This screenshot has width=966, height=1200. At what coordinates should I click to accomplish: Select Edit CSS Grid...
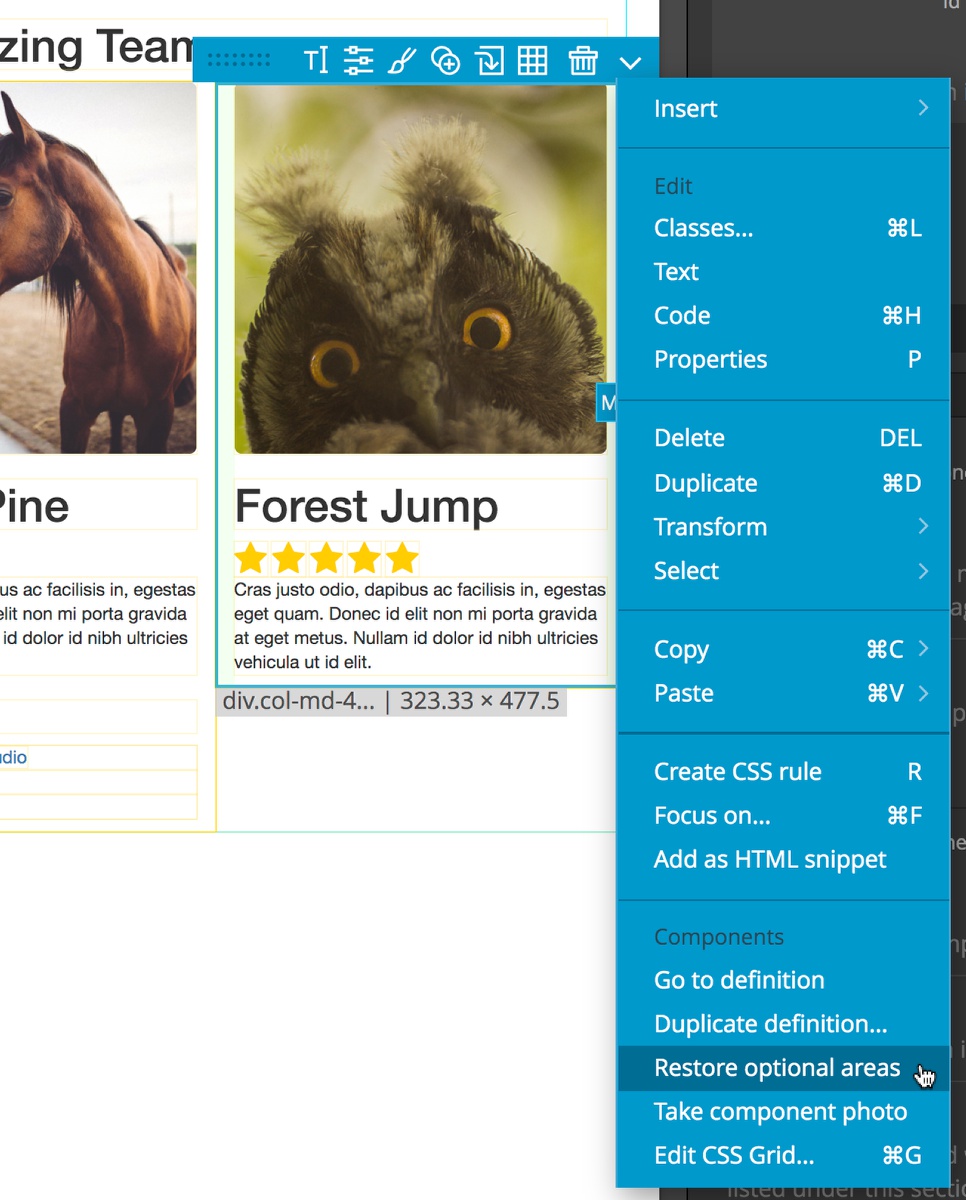pos(783,1155)
